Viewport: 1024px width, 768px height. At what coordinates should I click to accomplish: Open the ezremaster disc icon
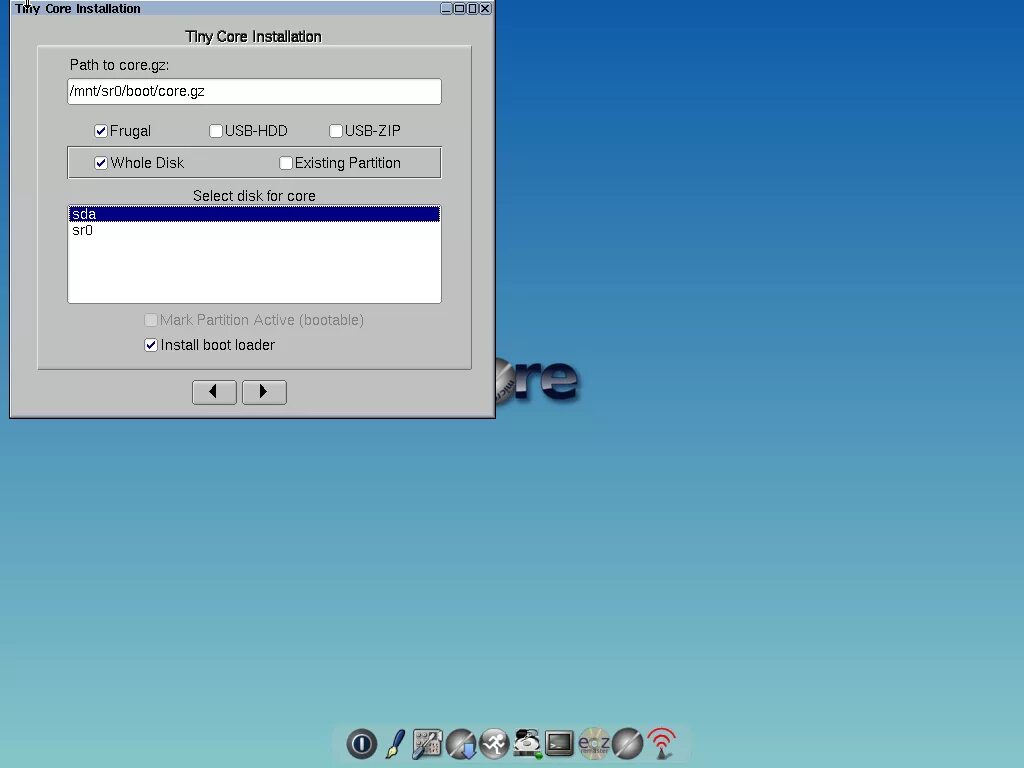[x=594, y=744]
